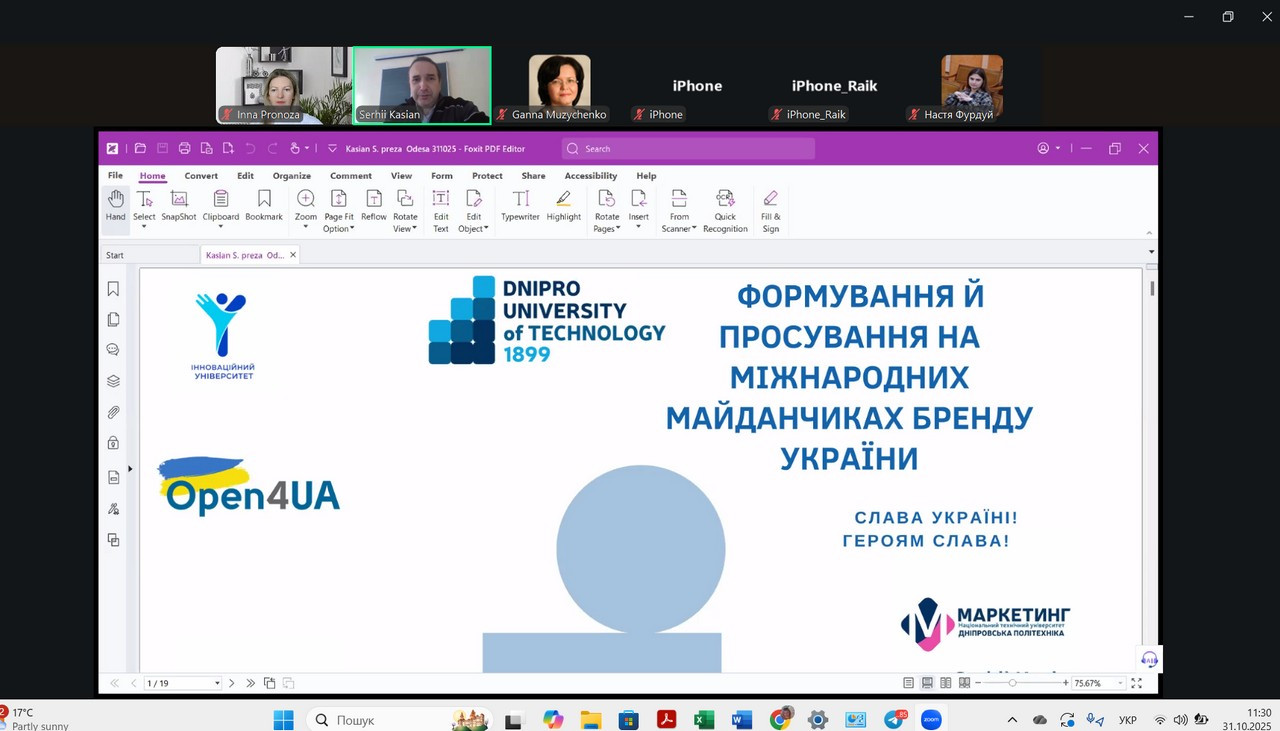
Task: Expand the Page Fit Option dropdown
Action: pos(339,228)
